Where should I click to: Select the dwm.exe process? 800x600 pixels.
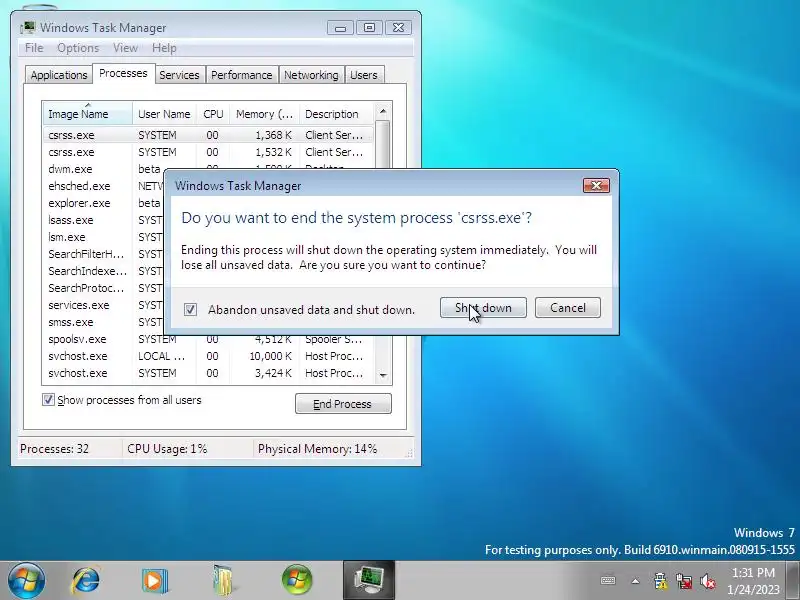click(x=104, y=169)
